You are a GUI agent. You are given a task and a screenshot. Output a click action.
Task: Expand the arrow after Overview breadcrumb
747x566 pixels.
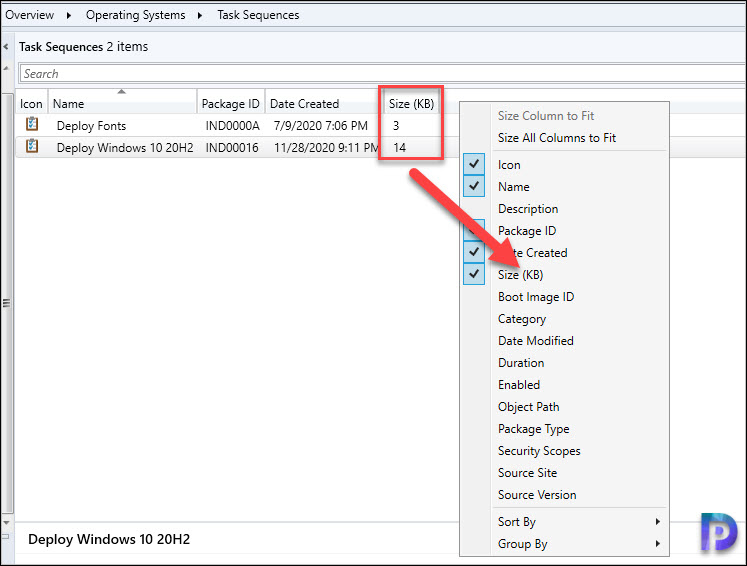click(x=69, y=15)
